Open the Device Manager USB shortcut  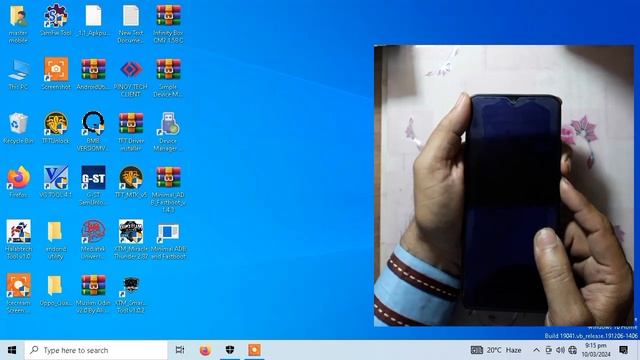pyautogui.click(x=168, y=132)
